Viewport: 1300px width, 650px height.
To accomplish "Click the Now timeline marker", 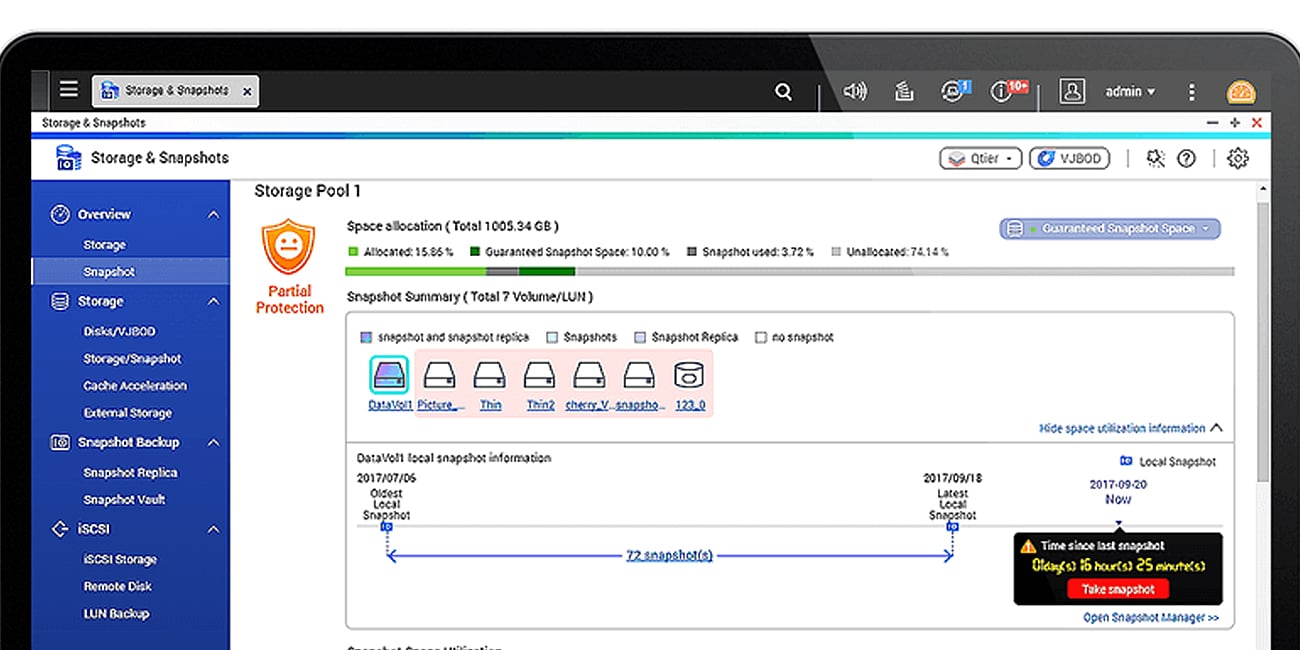I will tap(1118, 524).
